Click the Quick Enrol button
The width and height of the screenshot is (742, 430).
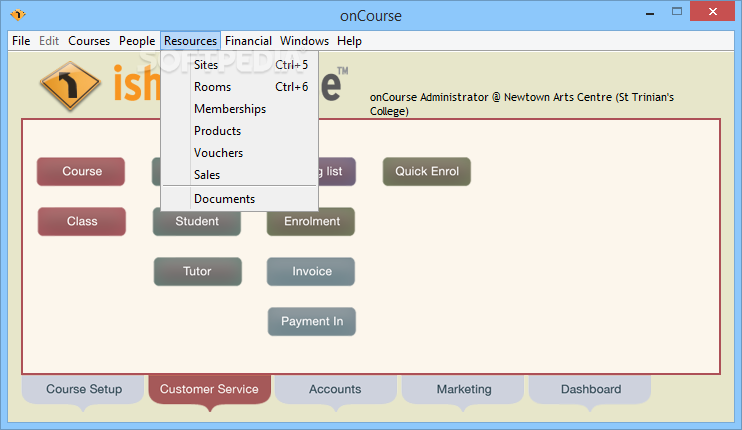point(427,171)
